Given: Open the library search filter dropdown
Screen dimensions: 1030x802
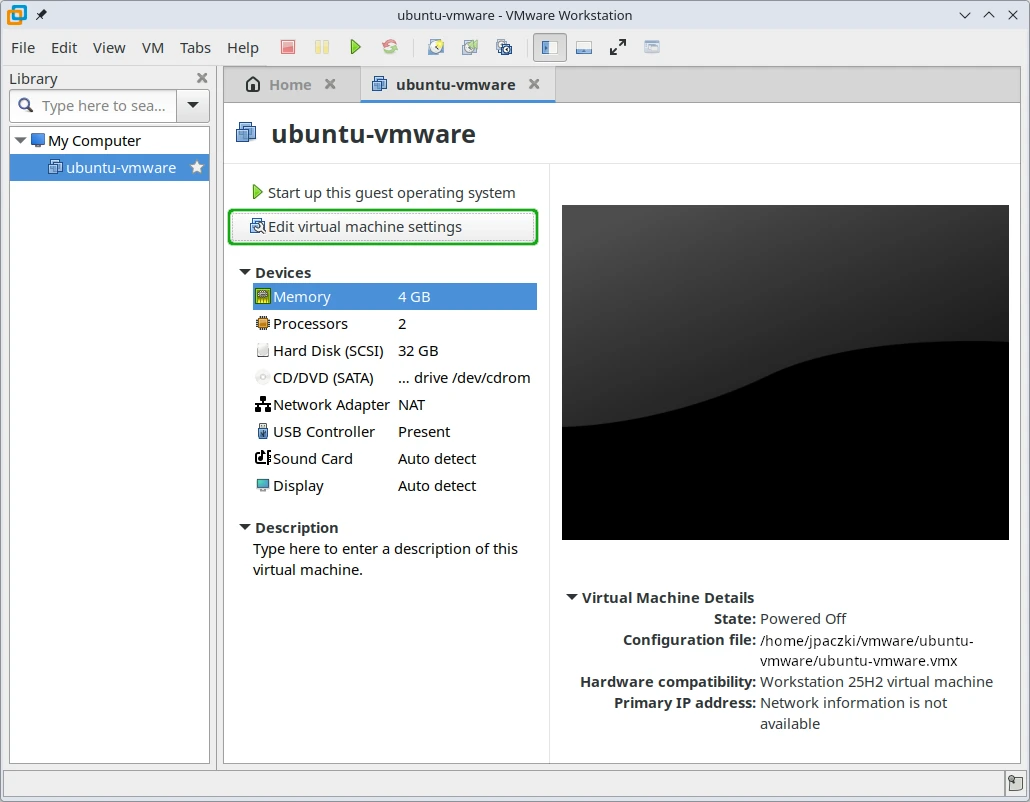Looking at the screenshot, I should [x=193, y=106].
